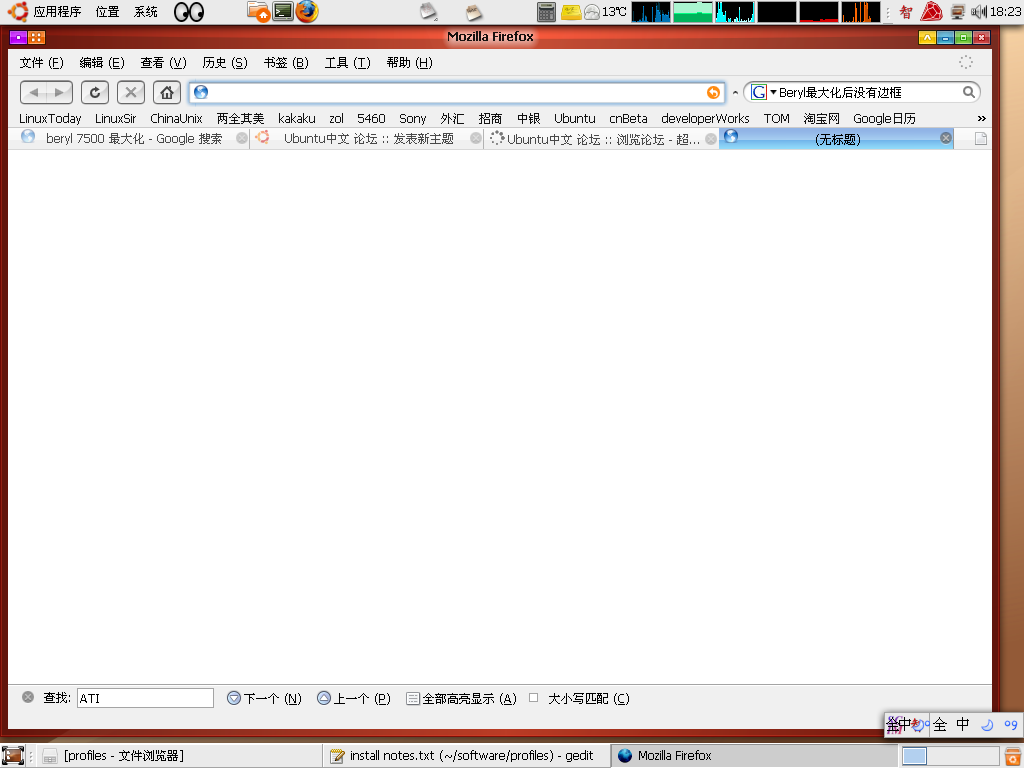Click the purple window menu button
This screenshot has width=1024, height=768.
point(18,37)
